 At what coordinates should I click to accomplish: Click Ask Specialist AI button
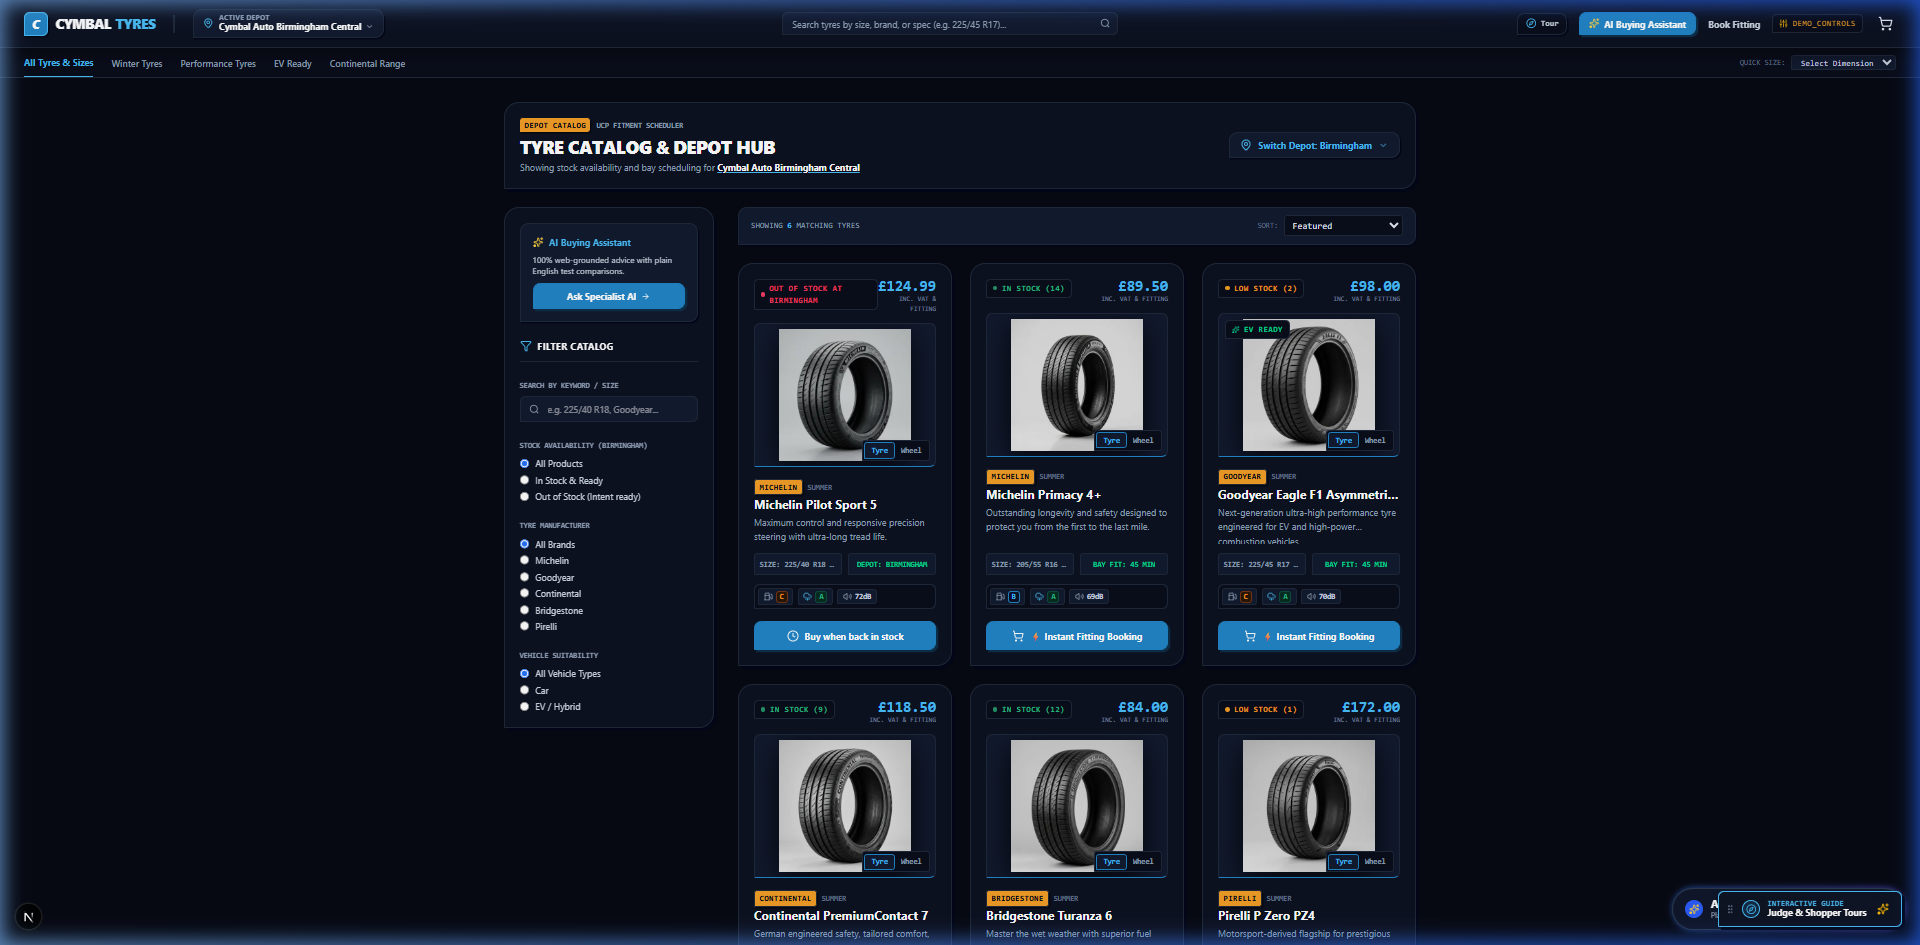(608, 297)
